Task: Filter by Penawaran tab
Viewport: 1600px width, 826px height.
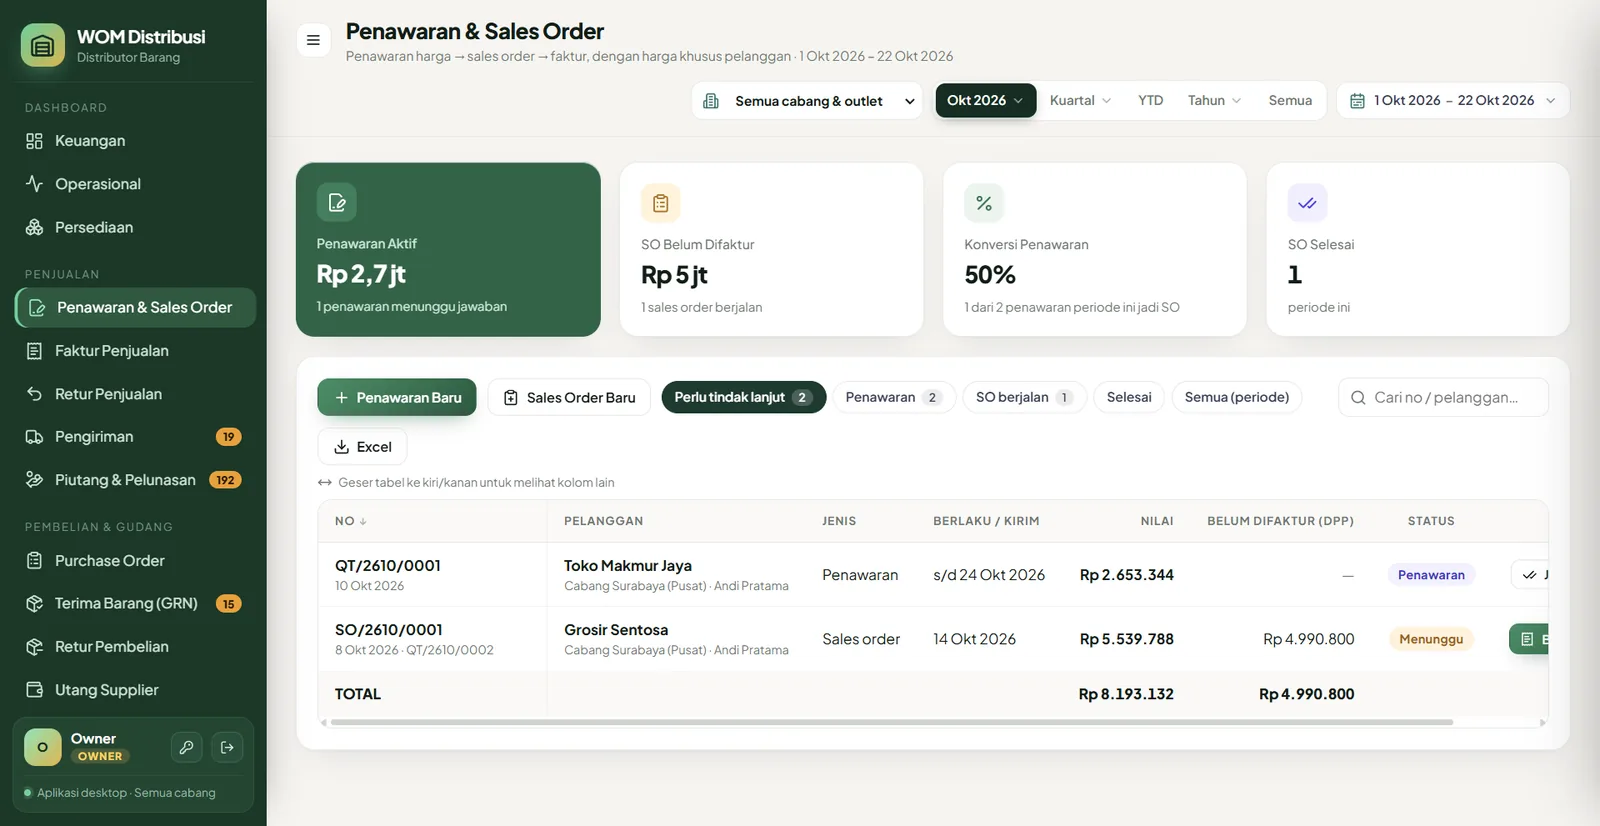Action: click(894, 397)
